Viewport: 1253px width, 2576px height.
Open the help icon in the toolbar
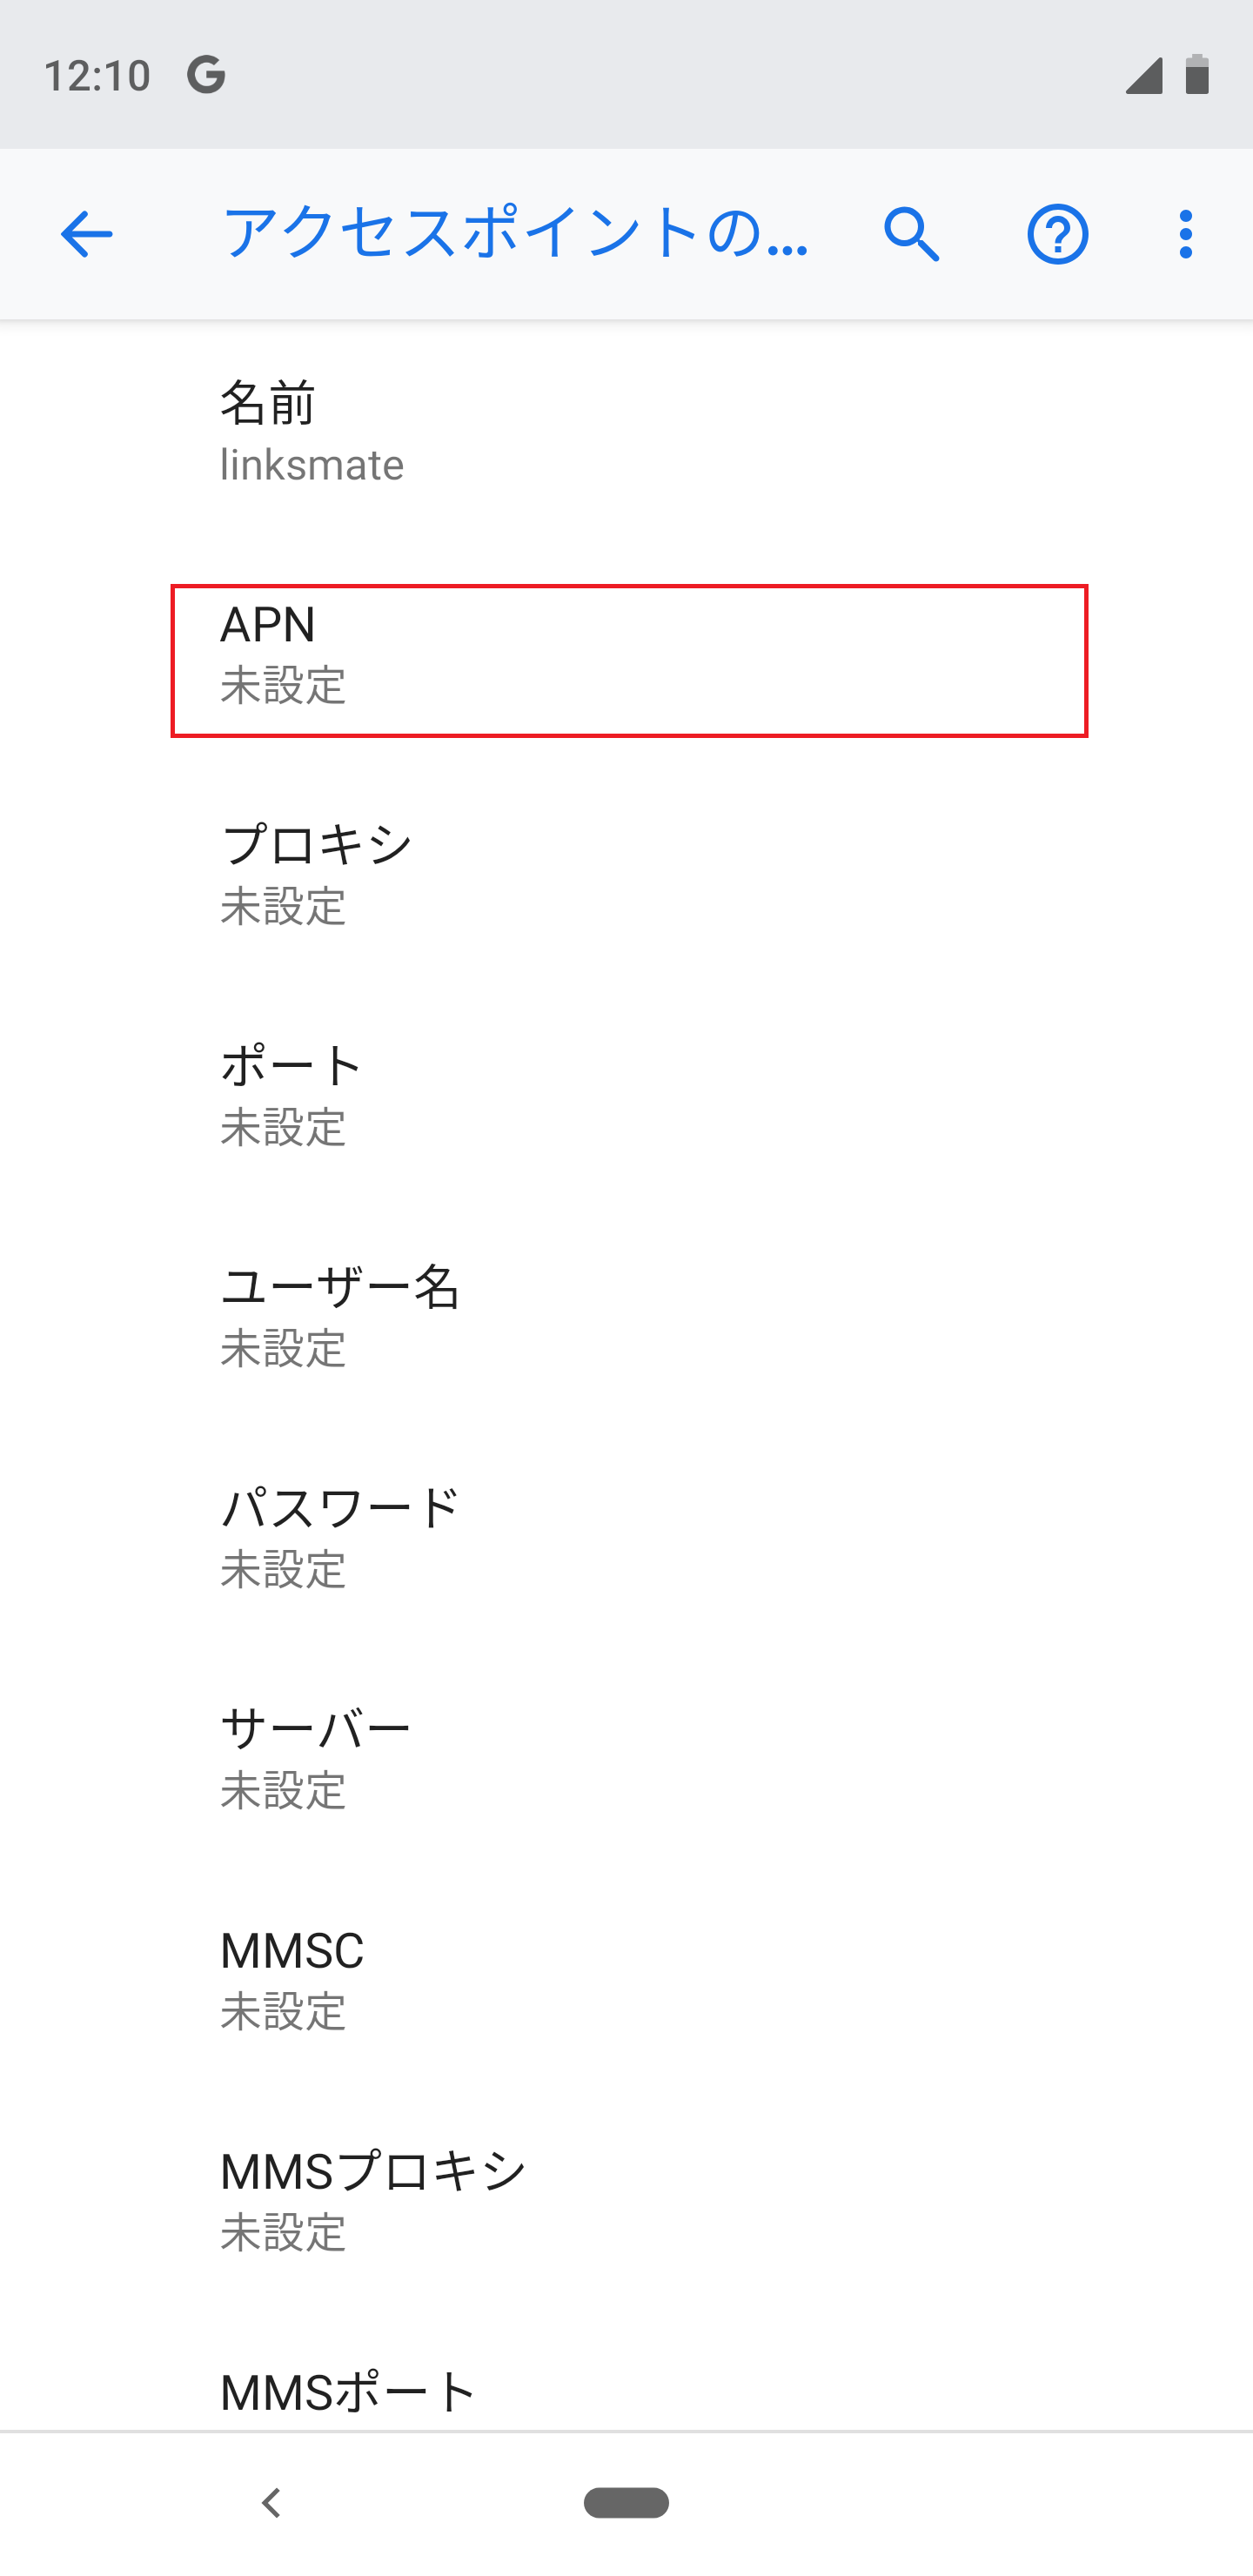click(x=1057, y=234)
